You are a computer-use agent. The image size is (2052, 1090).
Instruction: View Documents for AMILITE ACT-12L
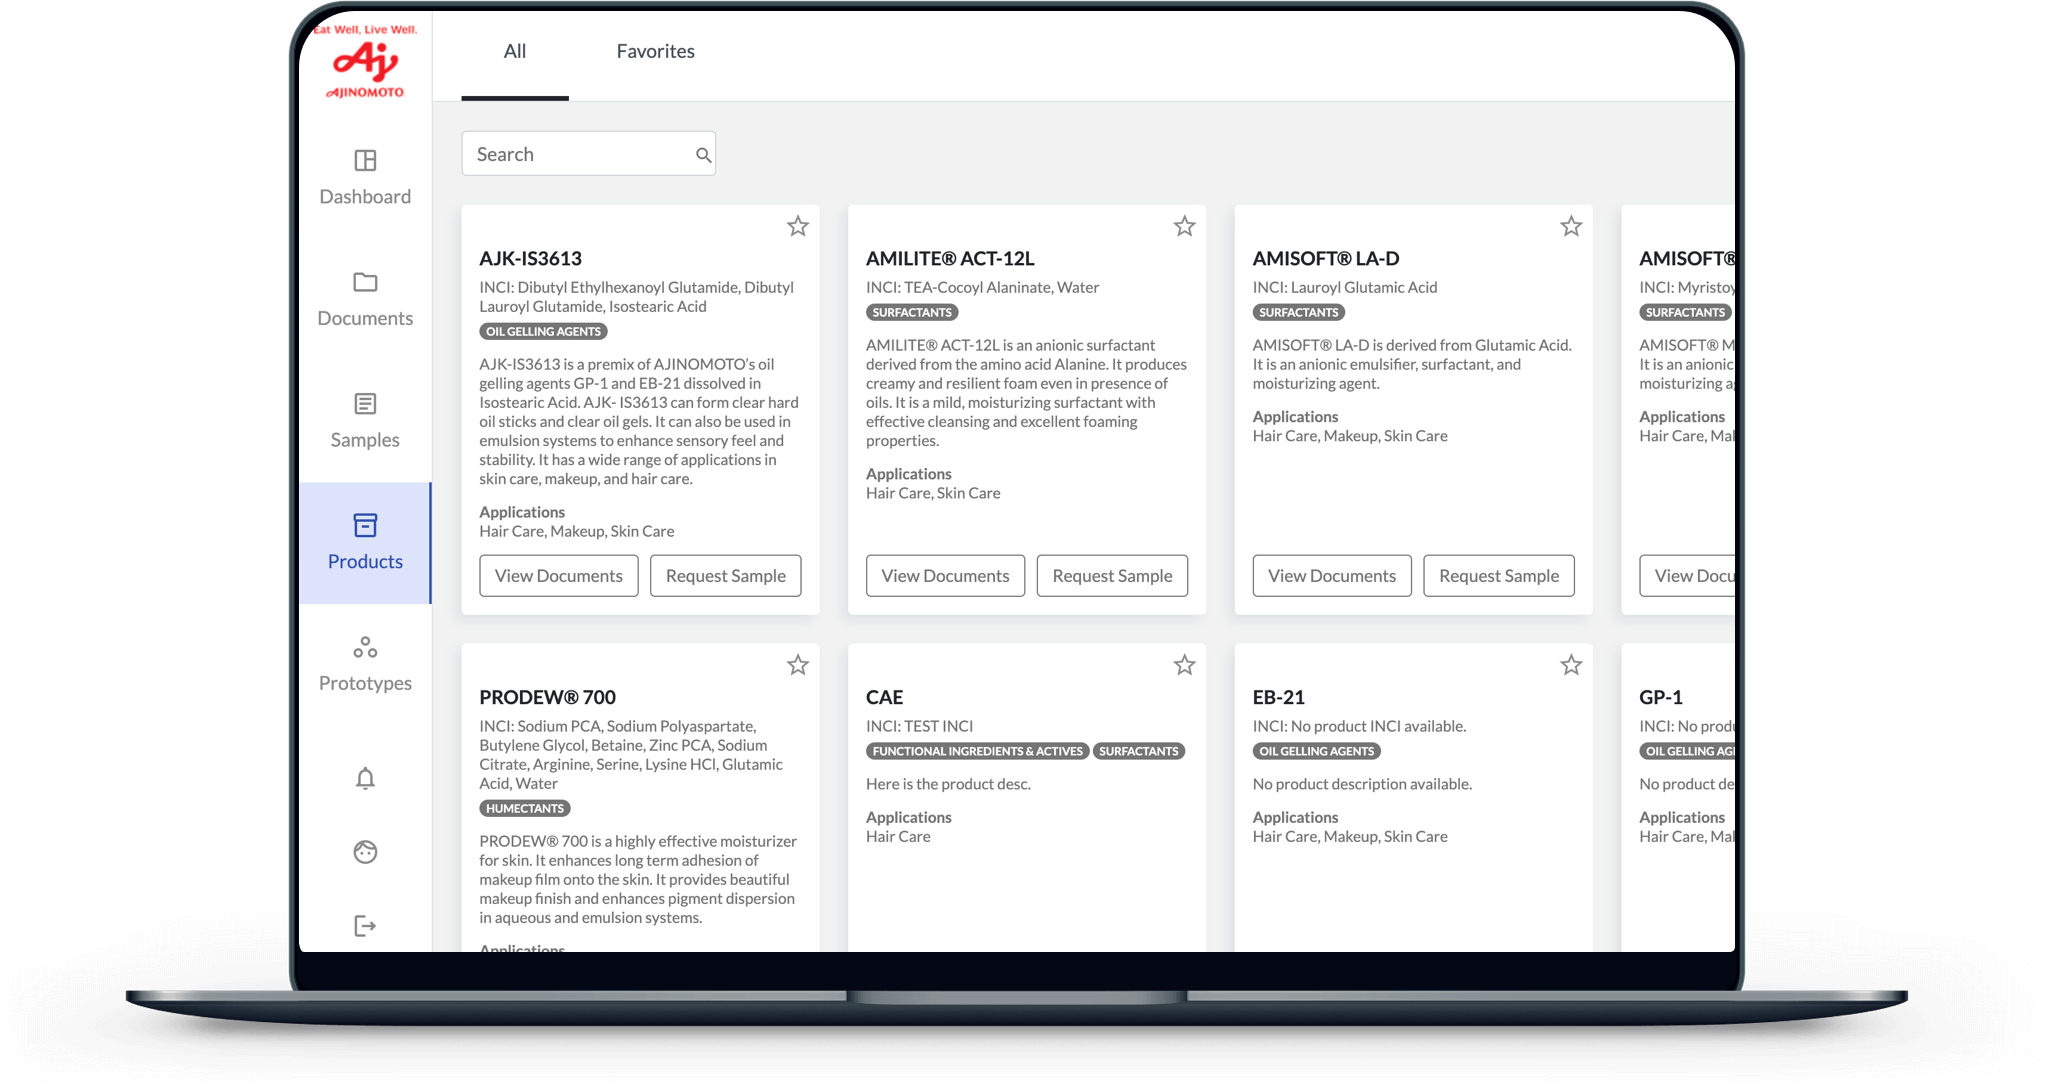pos(945,576)
